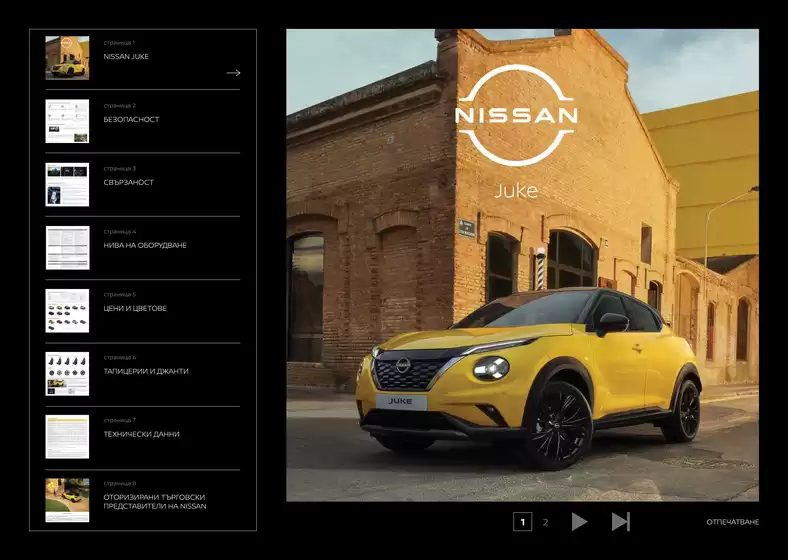Open the ТАПИЦЕРИИ И ДЖАНТИ thumbnail
Viewport: 788px width, 560px height.
(67, 373)
